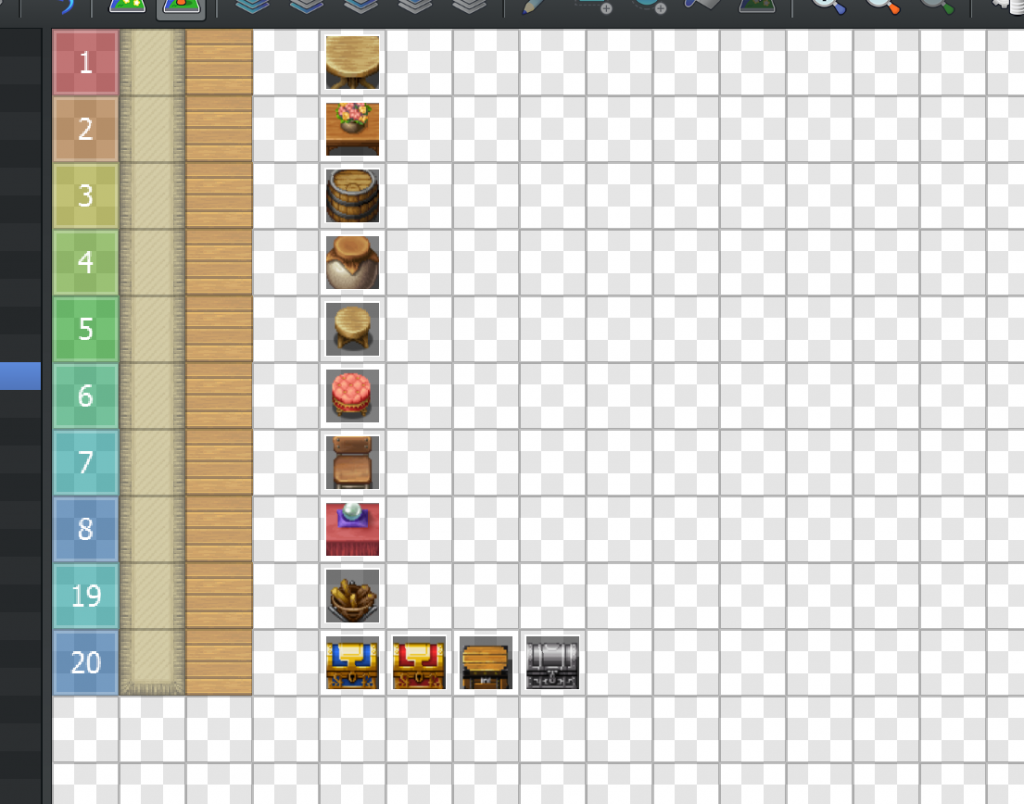Select the highlighted blue item in left panel
Screen dimensions: 1024x804
coord(20,376)
